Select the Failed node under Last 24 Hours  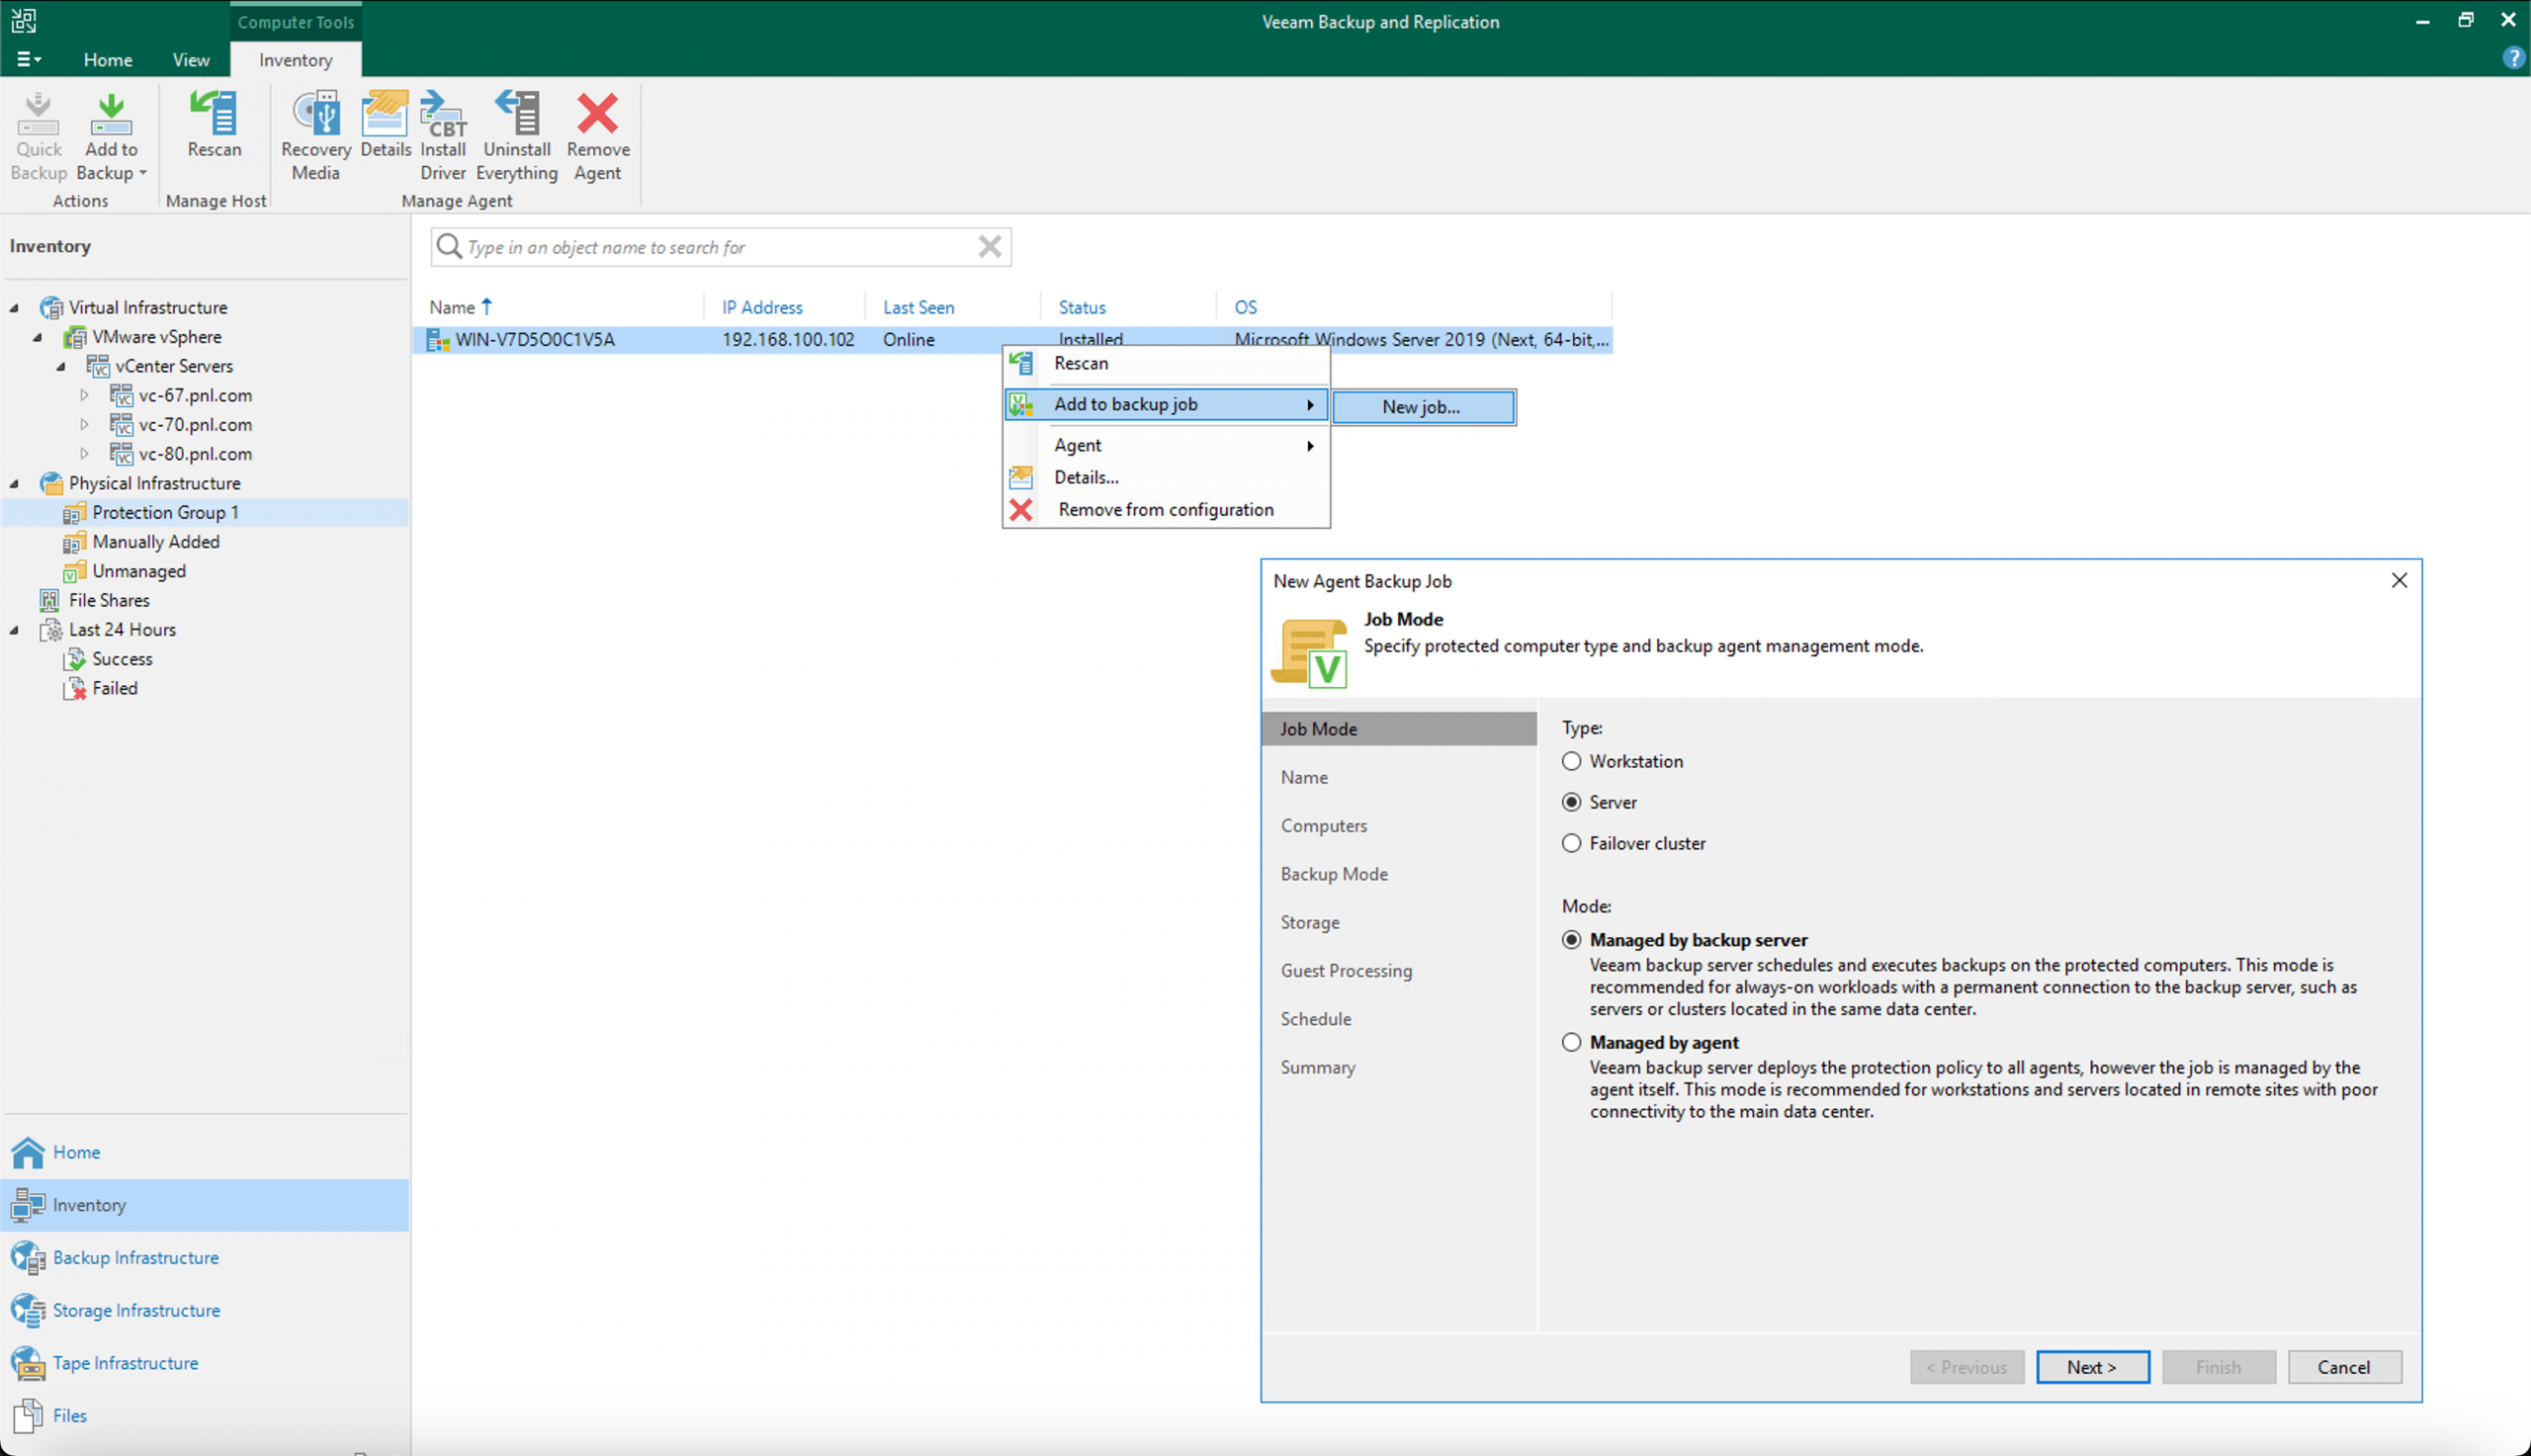pos(114,688)
